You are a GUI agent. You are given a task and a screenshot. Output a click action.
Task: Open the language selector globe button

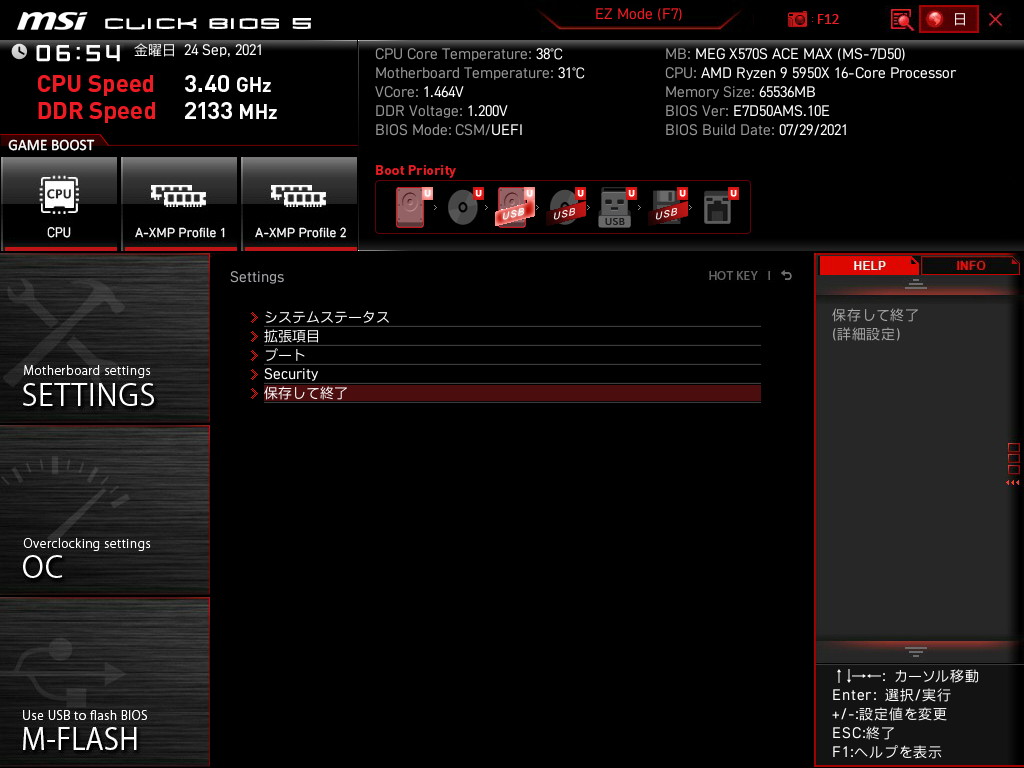949,19
